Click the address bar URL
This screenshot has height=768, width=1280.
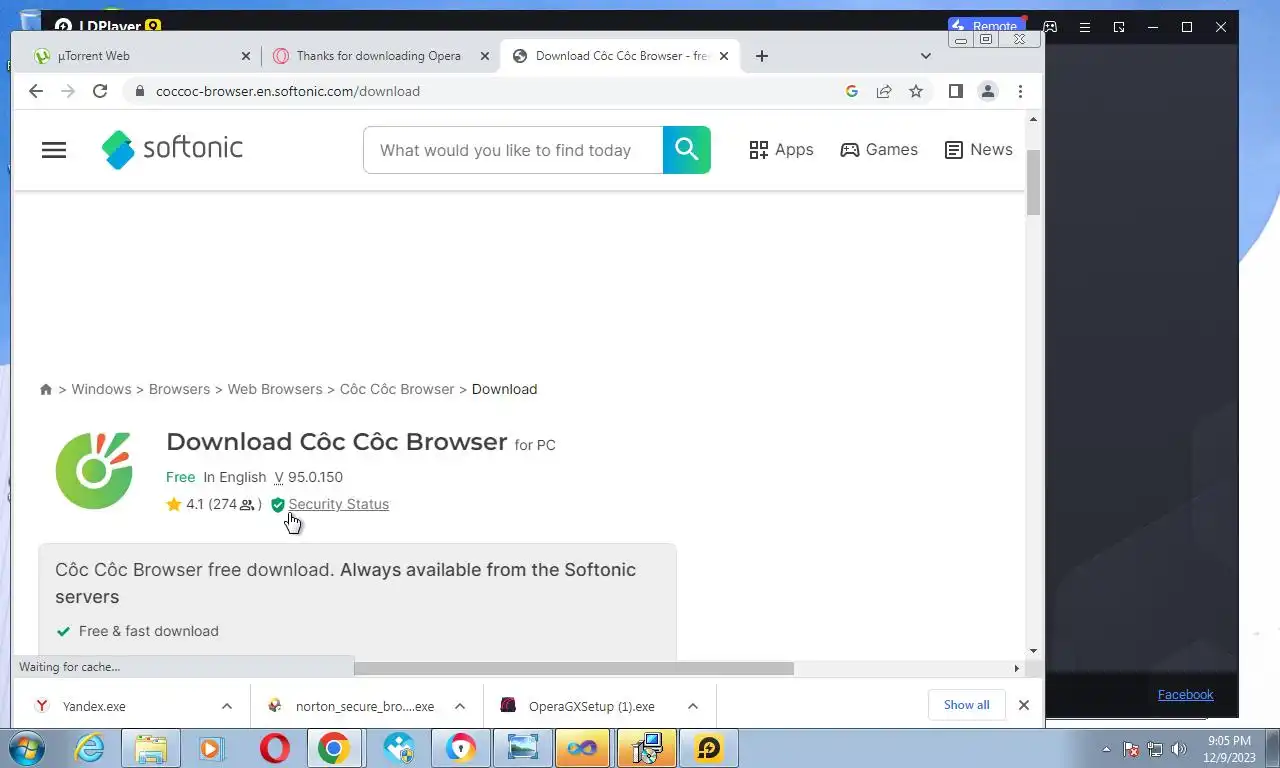288,91
